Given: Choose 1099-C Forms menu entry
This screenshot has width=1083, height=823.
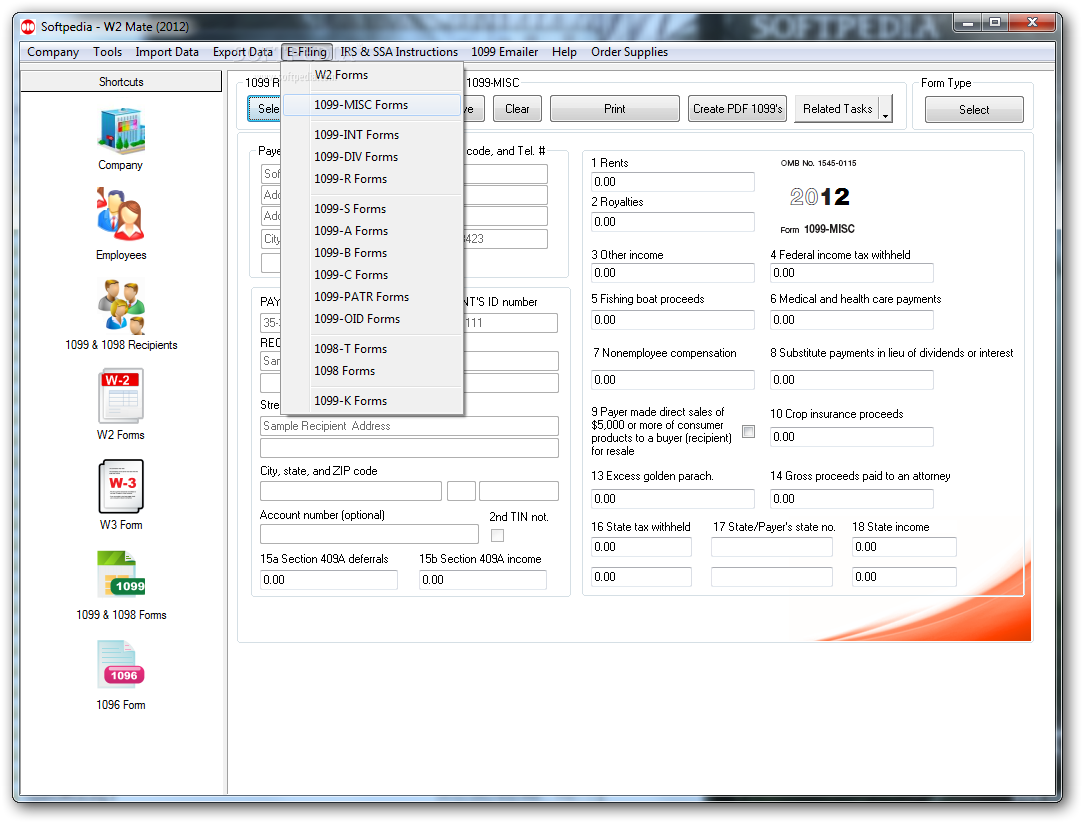Looking at the screenshot, I should pyautogui.click(x=373, y=275).
